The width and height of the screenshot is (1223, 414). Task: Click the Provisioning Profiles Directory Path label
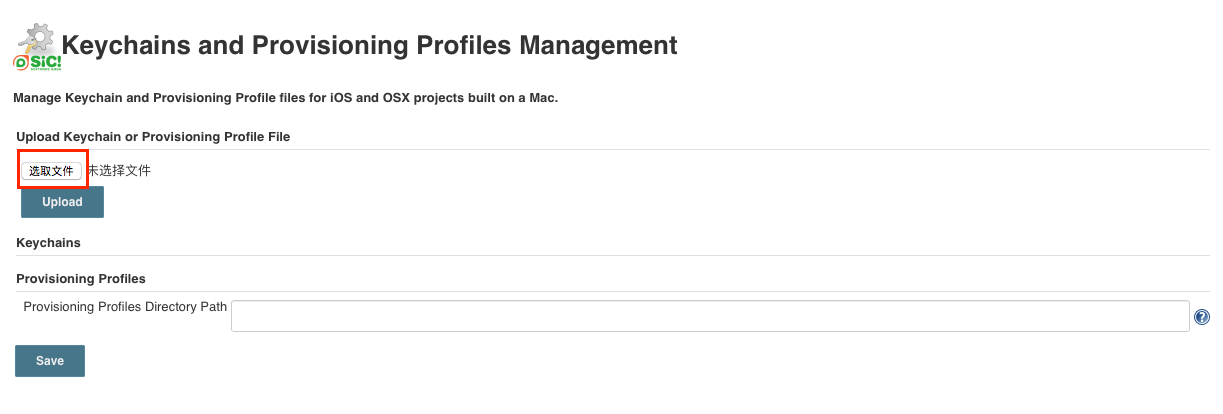[x=125, y=307]
